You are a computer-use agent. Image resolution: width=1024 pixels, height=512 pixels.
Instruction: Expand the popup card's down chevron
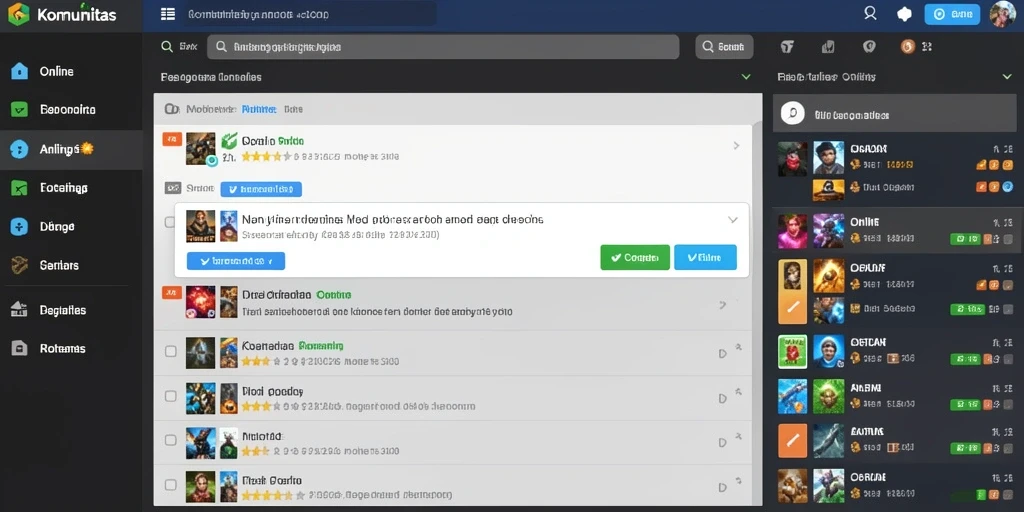pyautogui.click(x=733, y=220)
